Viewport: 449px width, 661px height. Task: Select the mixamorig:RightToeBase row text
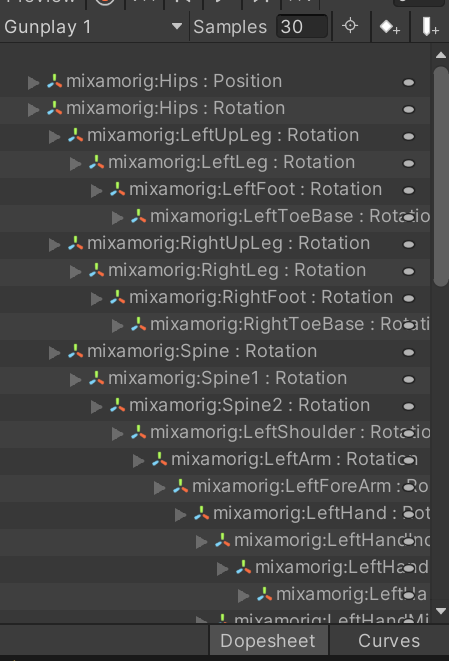coord(290,324)
